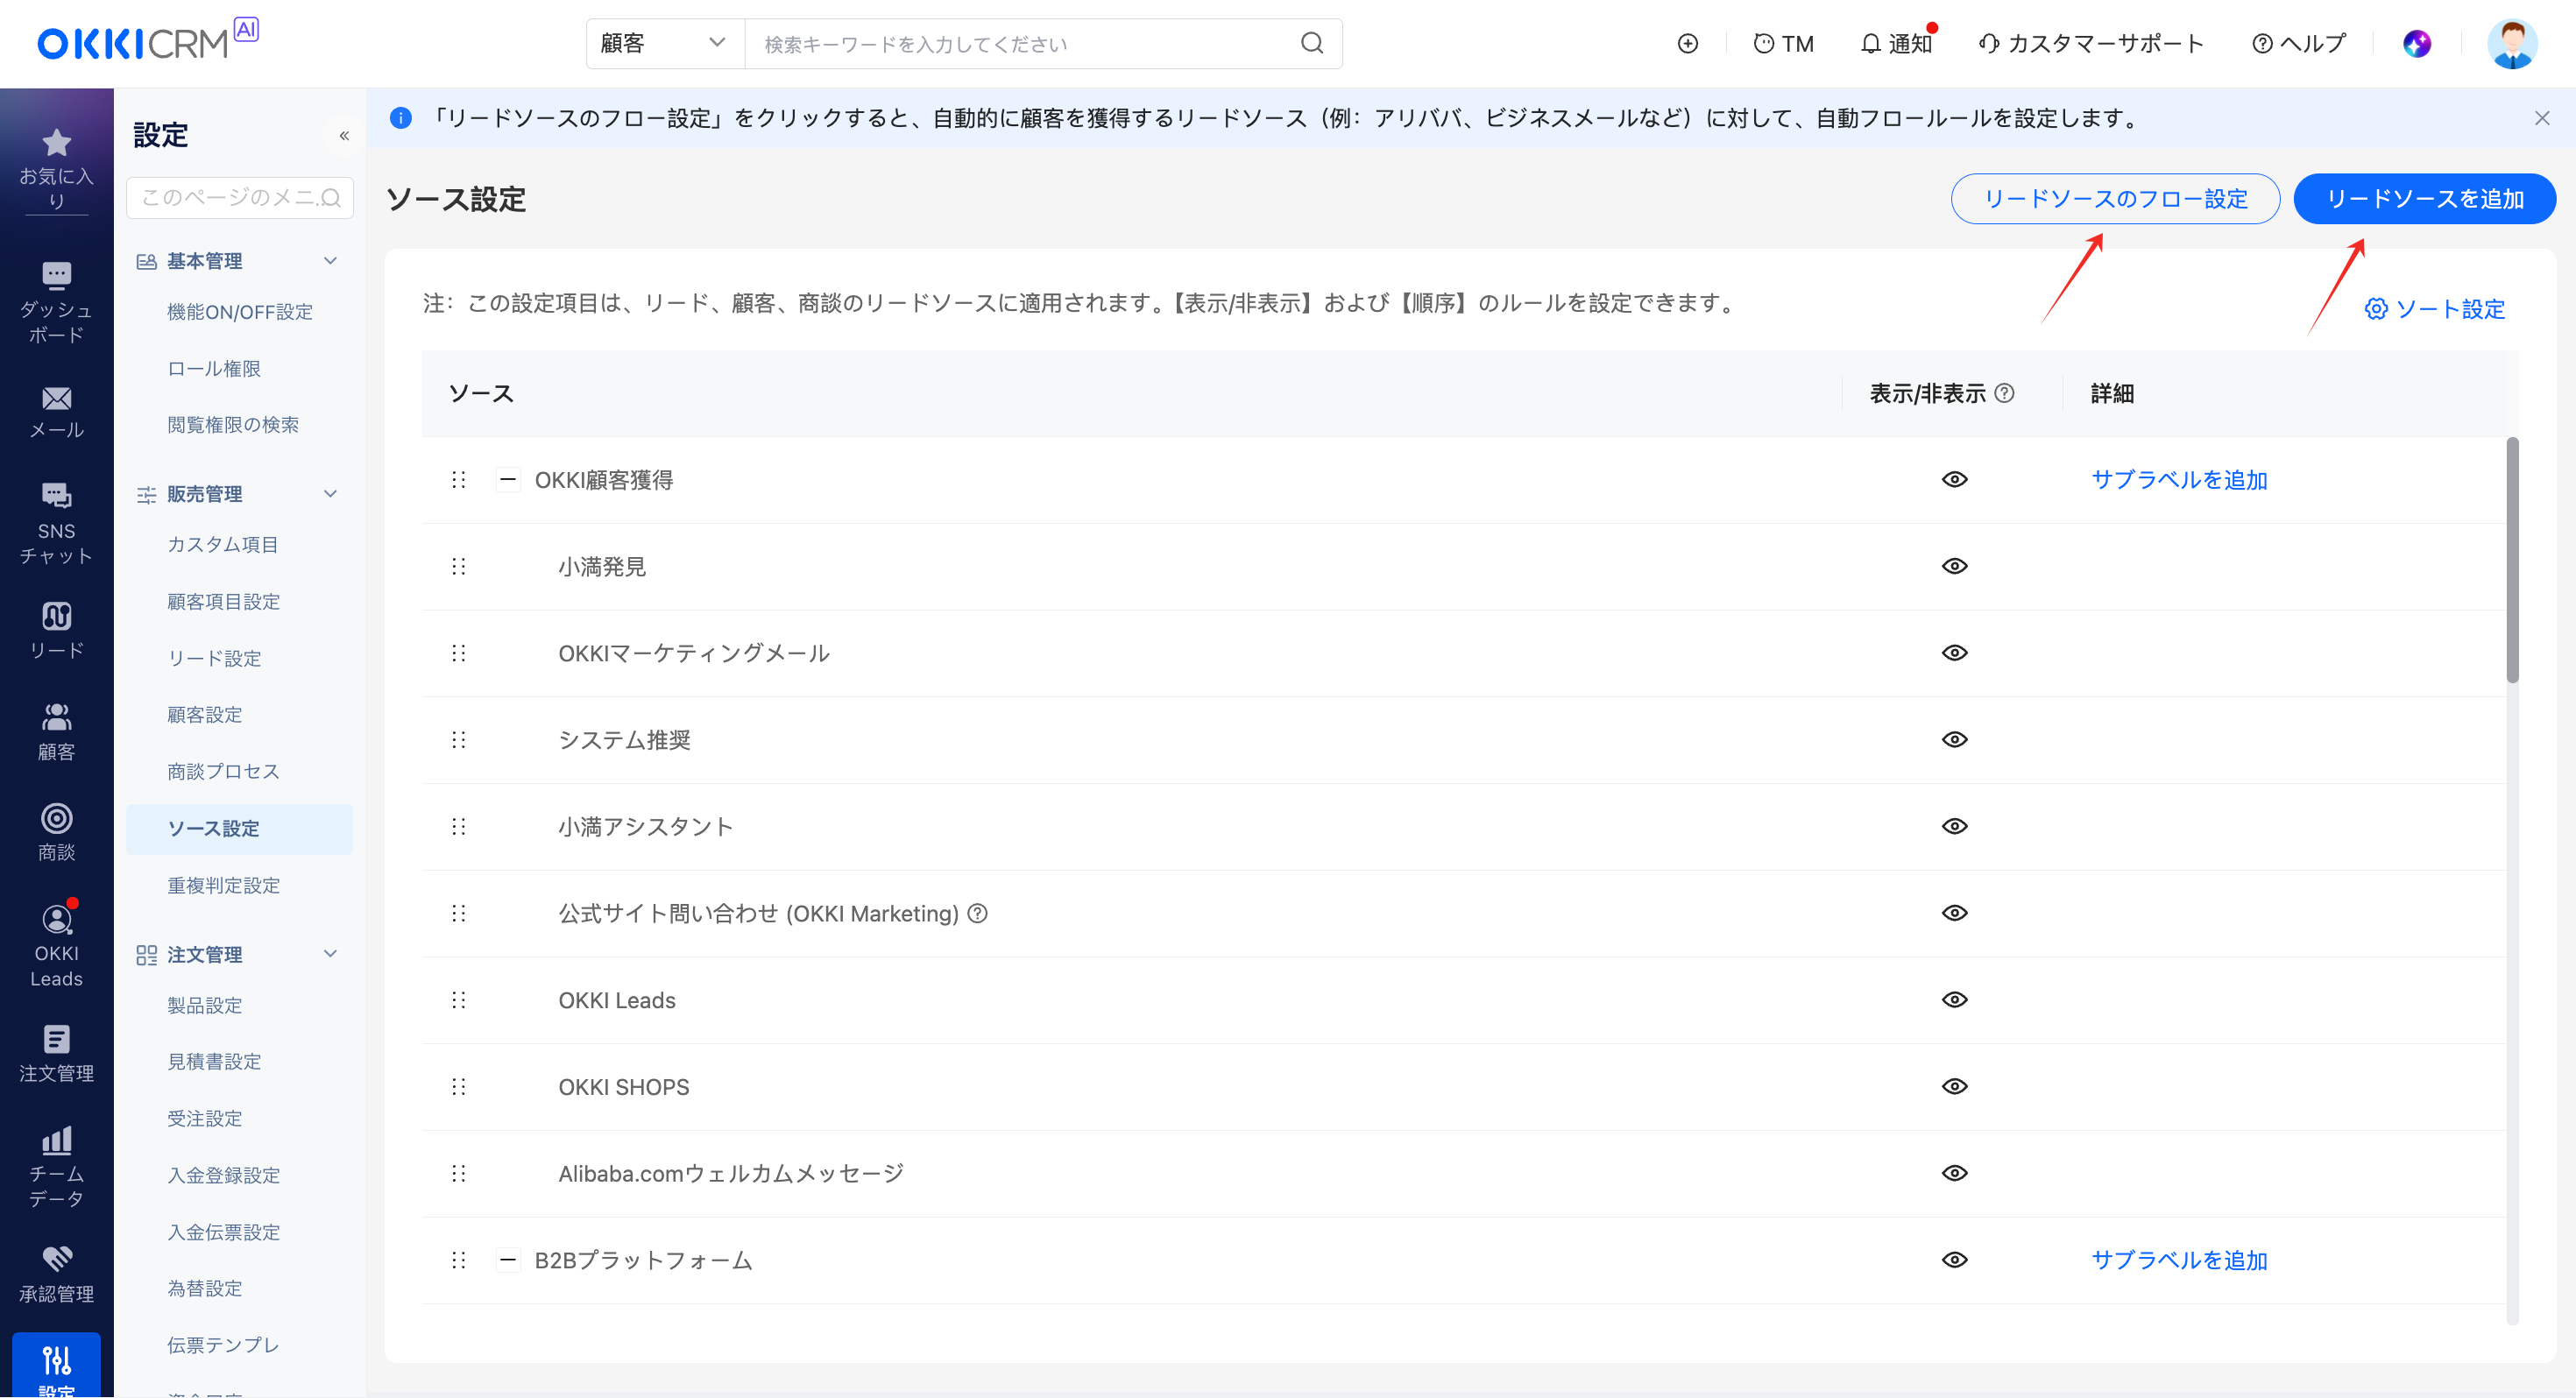
Task: Close the blue info banner
Action: 2542,118
